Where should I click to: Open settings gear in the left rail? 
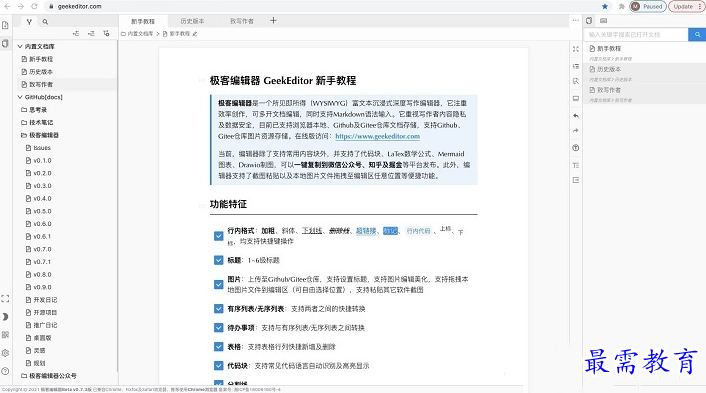pyautogui.click(x=5, y=353)
